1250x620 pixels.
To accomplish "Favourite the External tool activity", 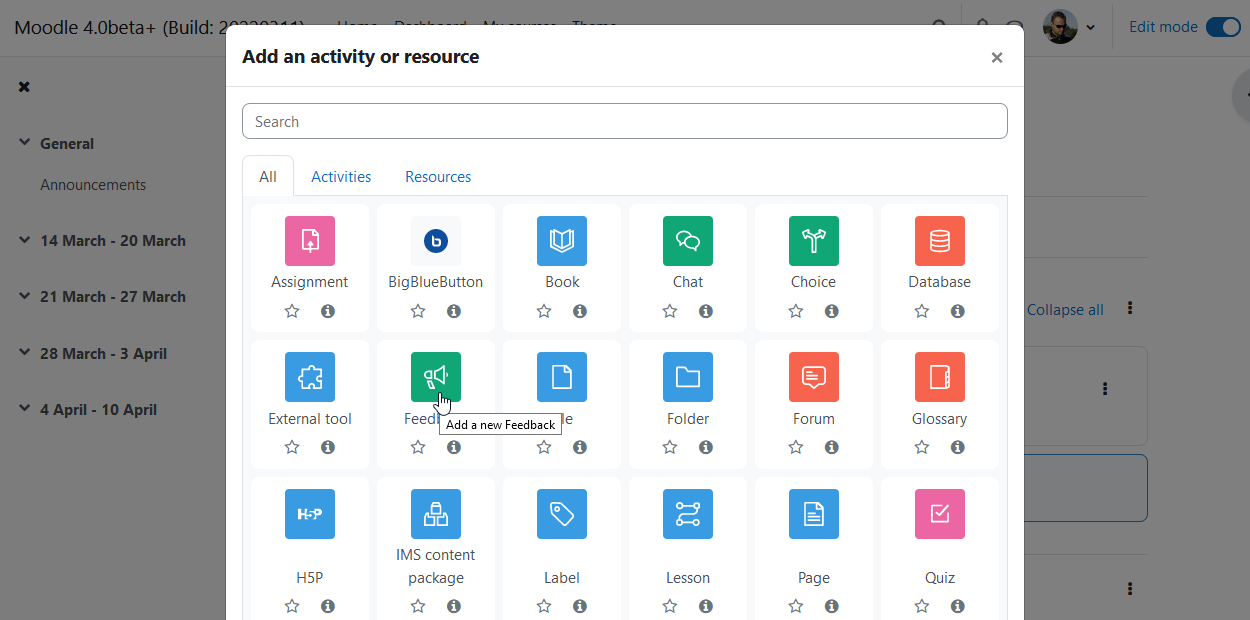I will 292,447.
